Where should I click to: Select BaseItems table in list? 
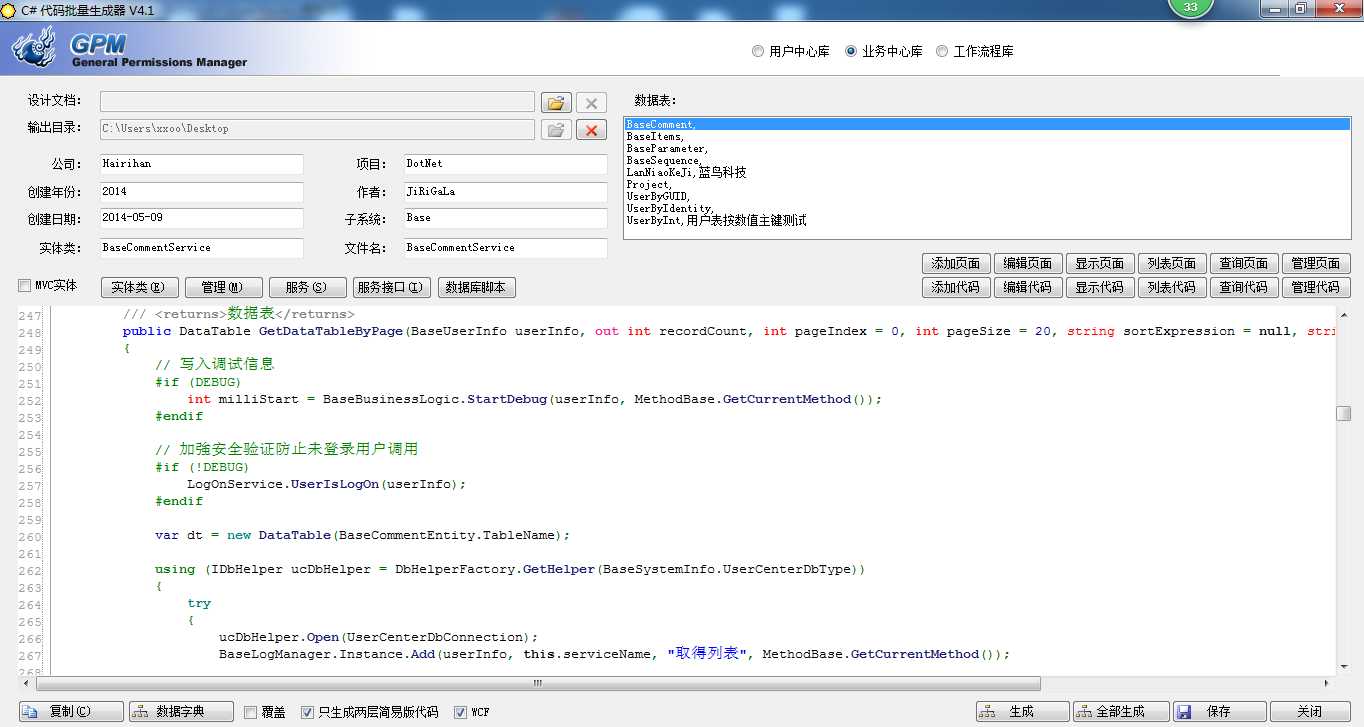pos(987,137)
